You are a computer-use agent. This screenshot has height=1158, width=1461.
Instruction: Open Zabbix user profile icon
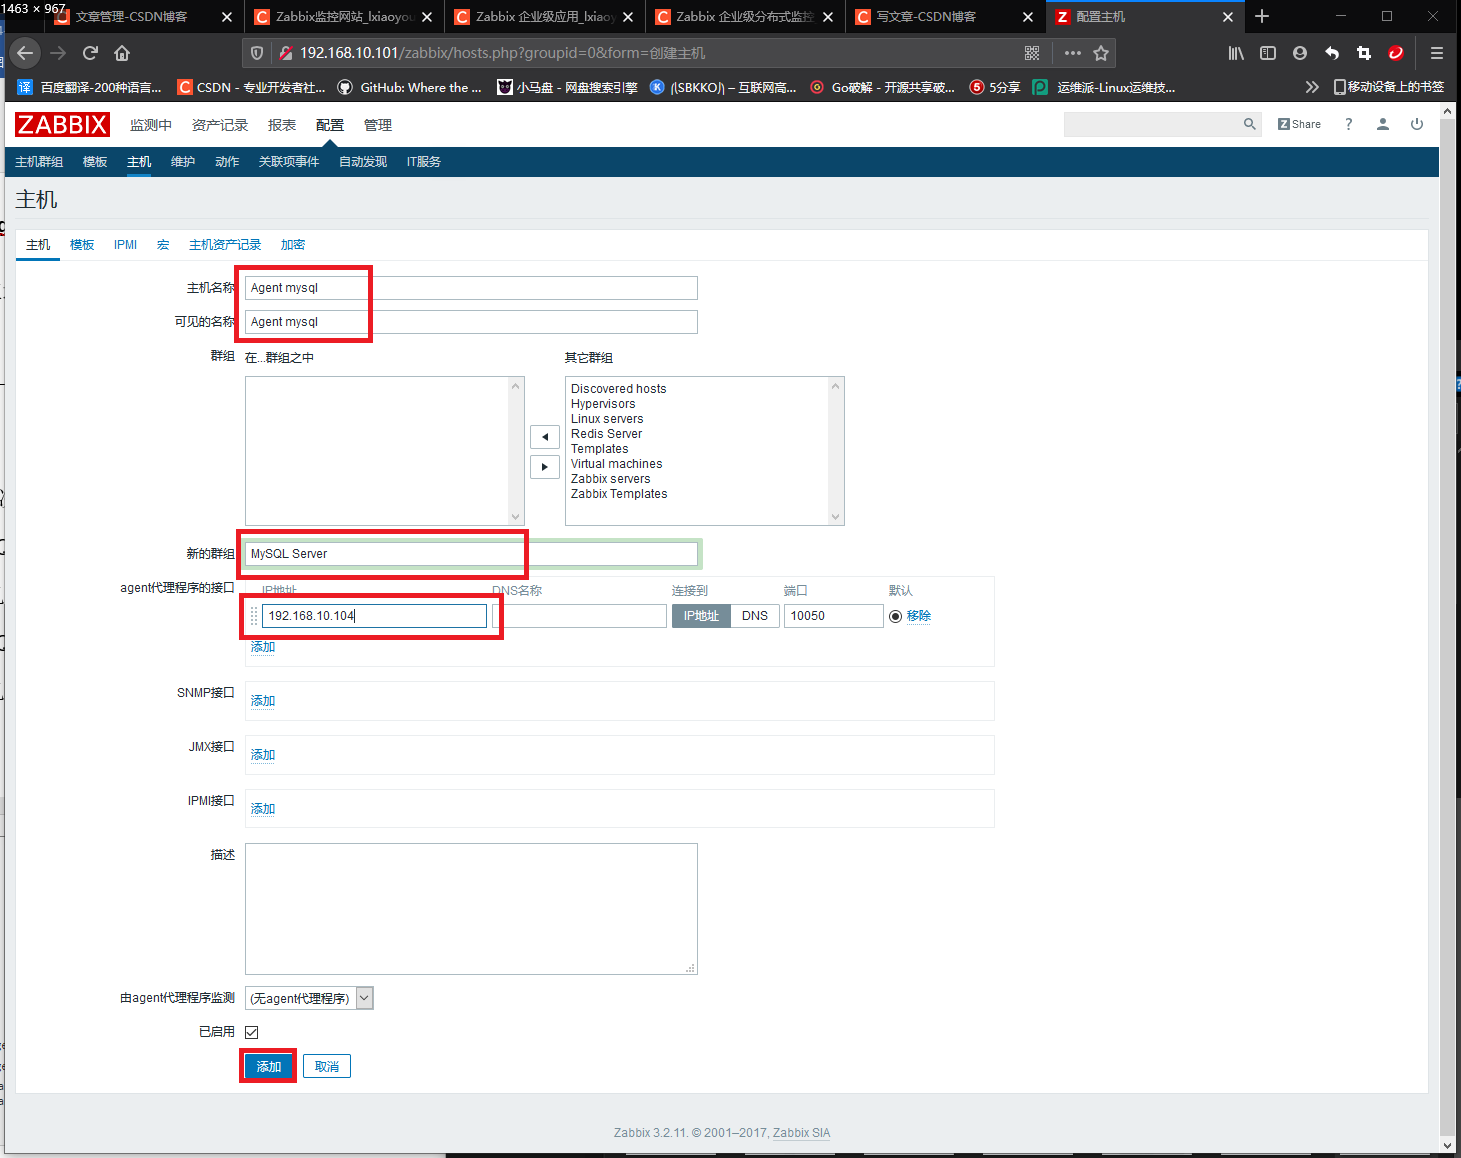[x=1383, y=124]
